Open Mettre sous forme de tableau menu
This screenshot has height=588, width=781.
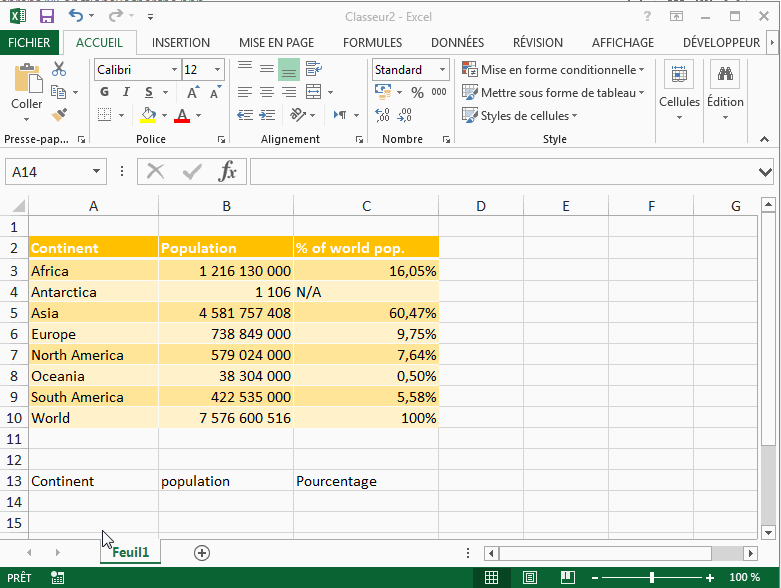tap(553, 93)
